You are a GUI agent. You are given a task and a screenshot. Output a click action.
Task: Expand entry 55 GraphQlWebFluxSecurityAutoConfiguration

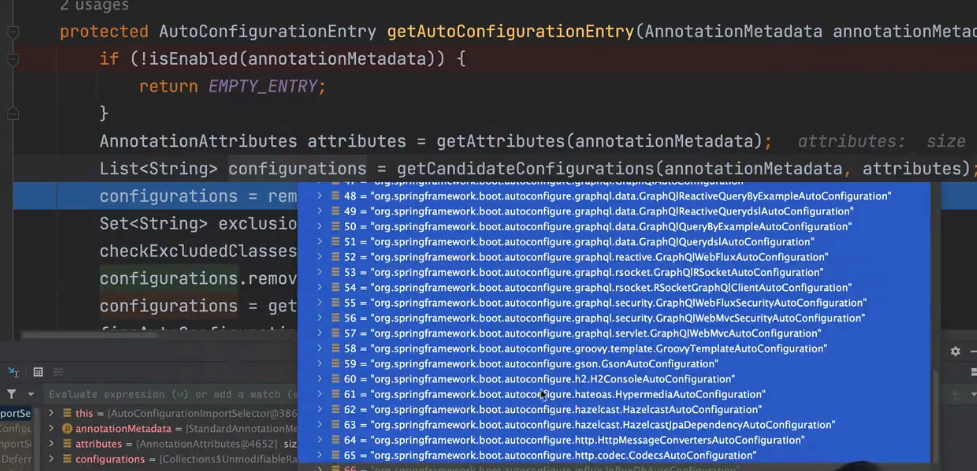(x=320, y=303)
